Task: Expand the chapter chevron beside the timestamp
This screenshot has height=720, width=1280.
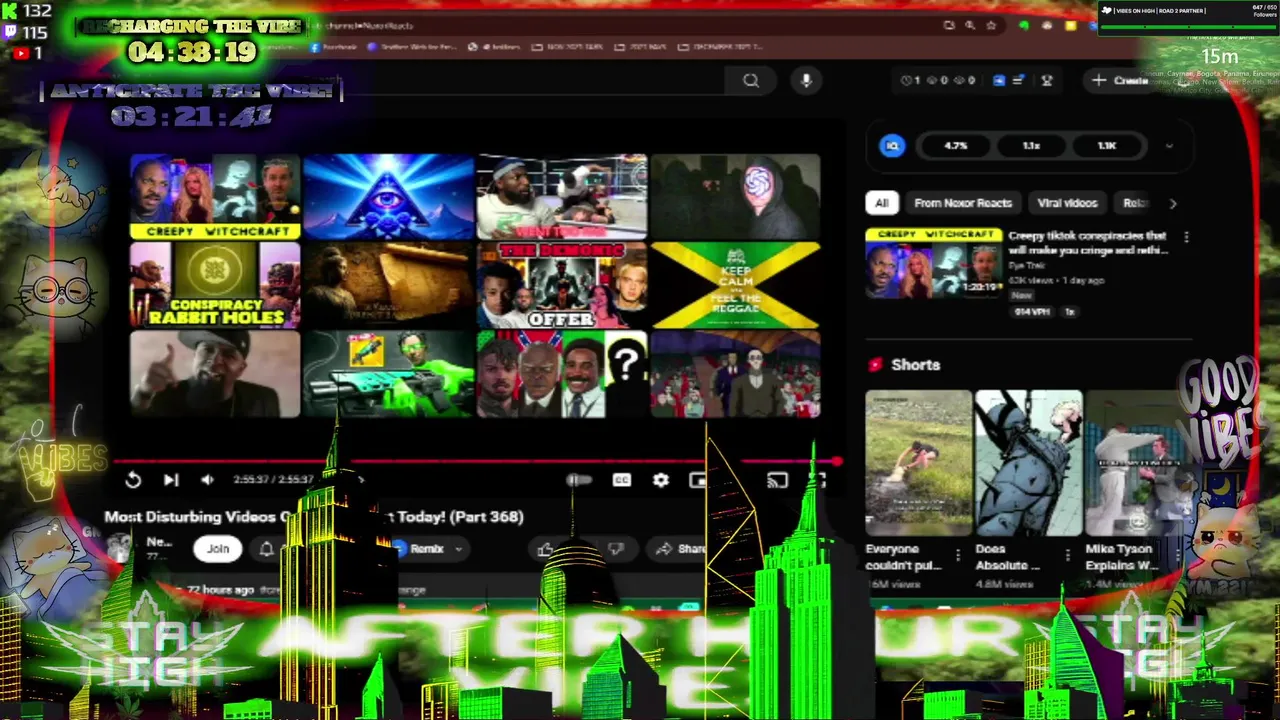Action: (361, 480)
